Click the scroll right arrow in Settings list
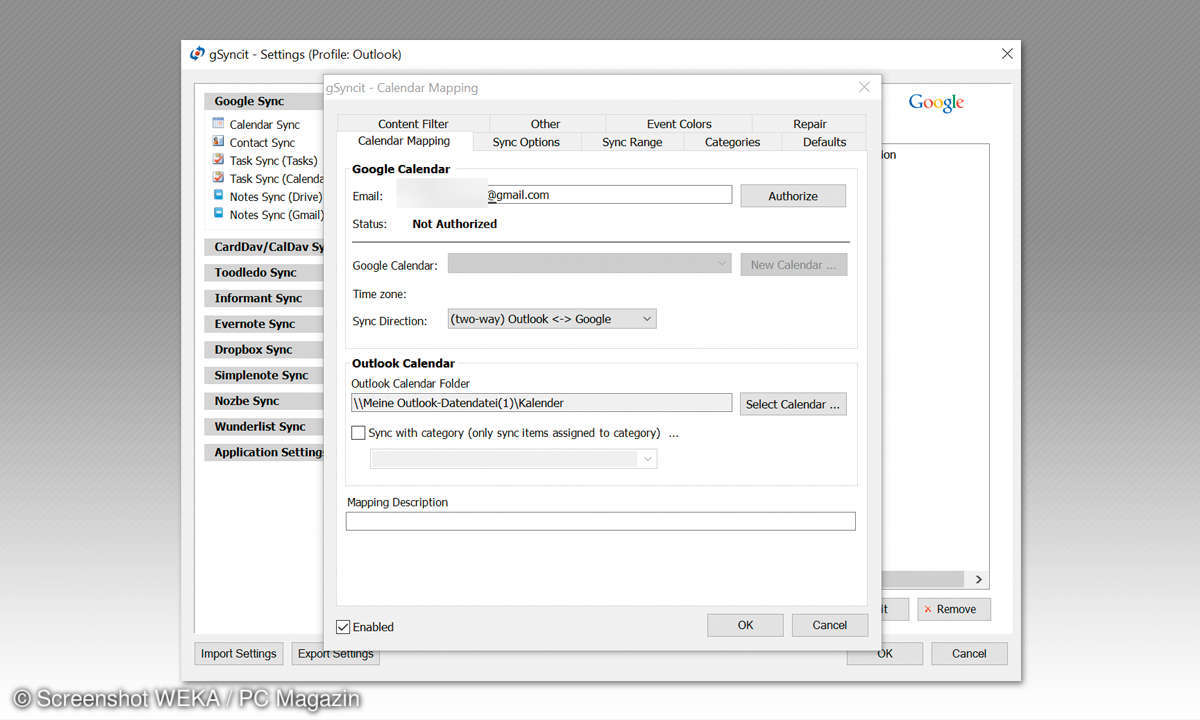 978,579
